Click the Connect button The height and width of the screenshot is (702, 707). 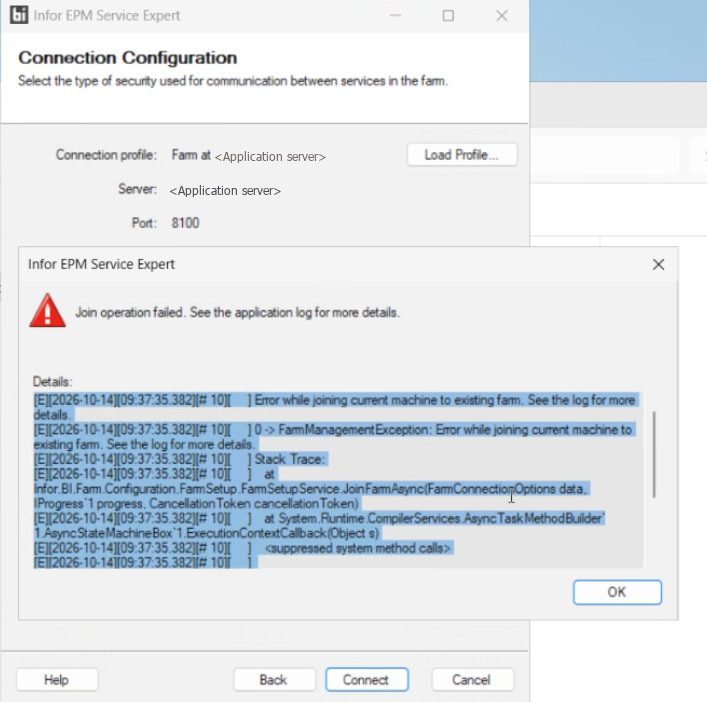(367, 679)
